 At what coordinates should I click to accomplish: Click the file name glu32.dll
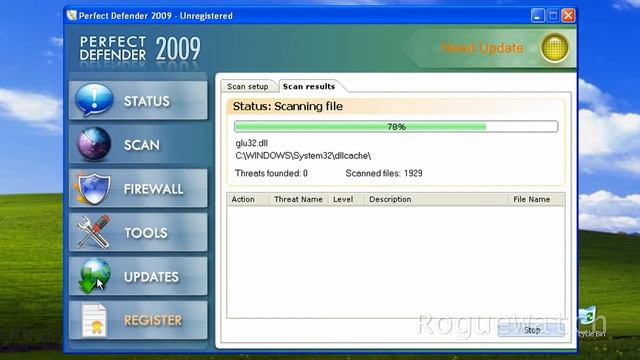click(251, 143)
